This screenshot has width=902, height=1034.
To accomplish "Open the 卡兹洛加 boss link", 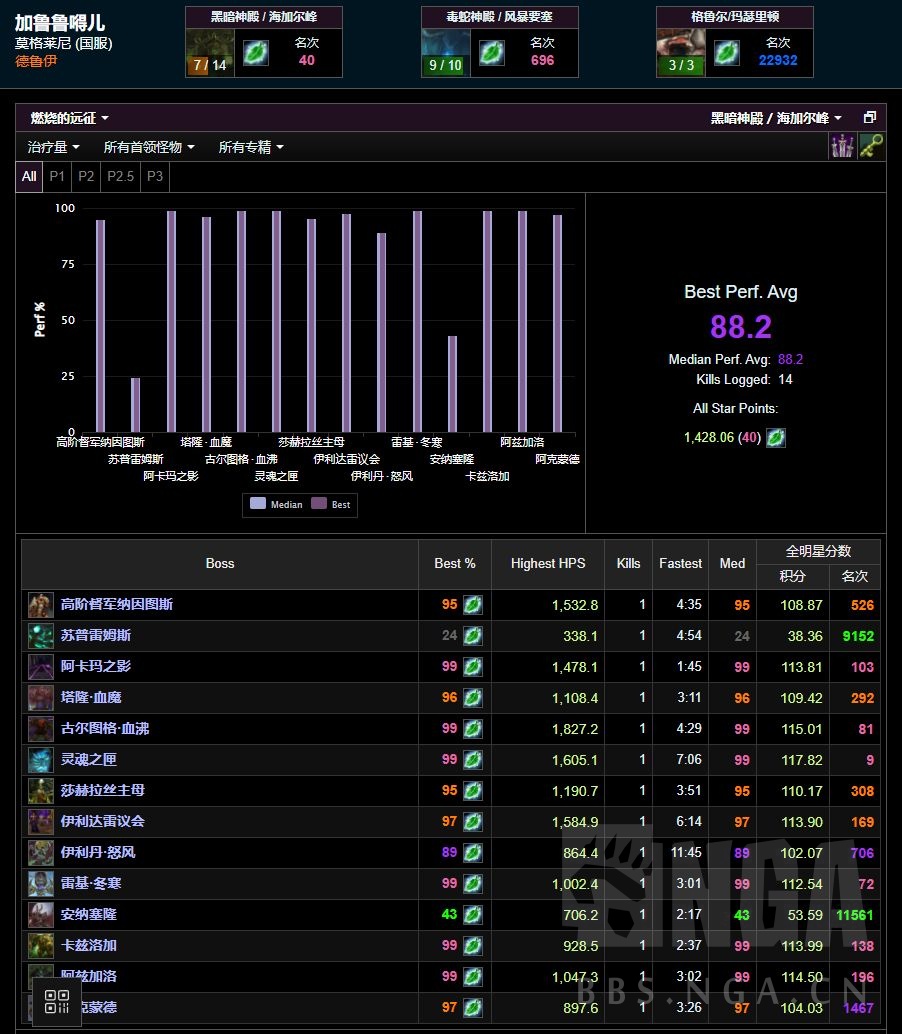I will click(89, 946).
